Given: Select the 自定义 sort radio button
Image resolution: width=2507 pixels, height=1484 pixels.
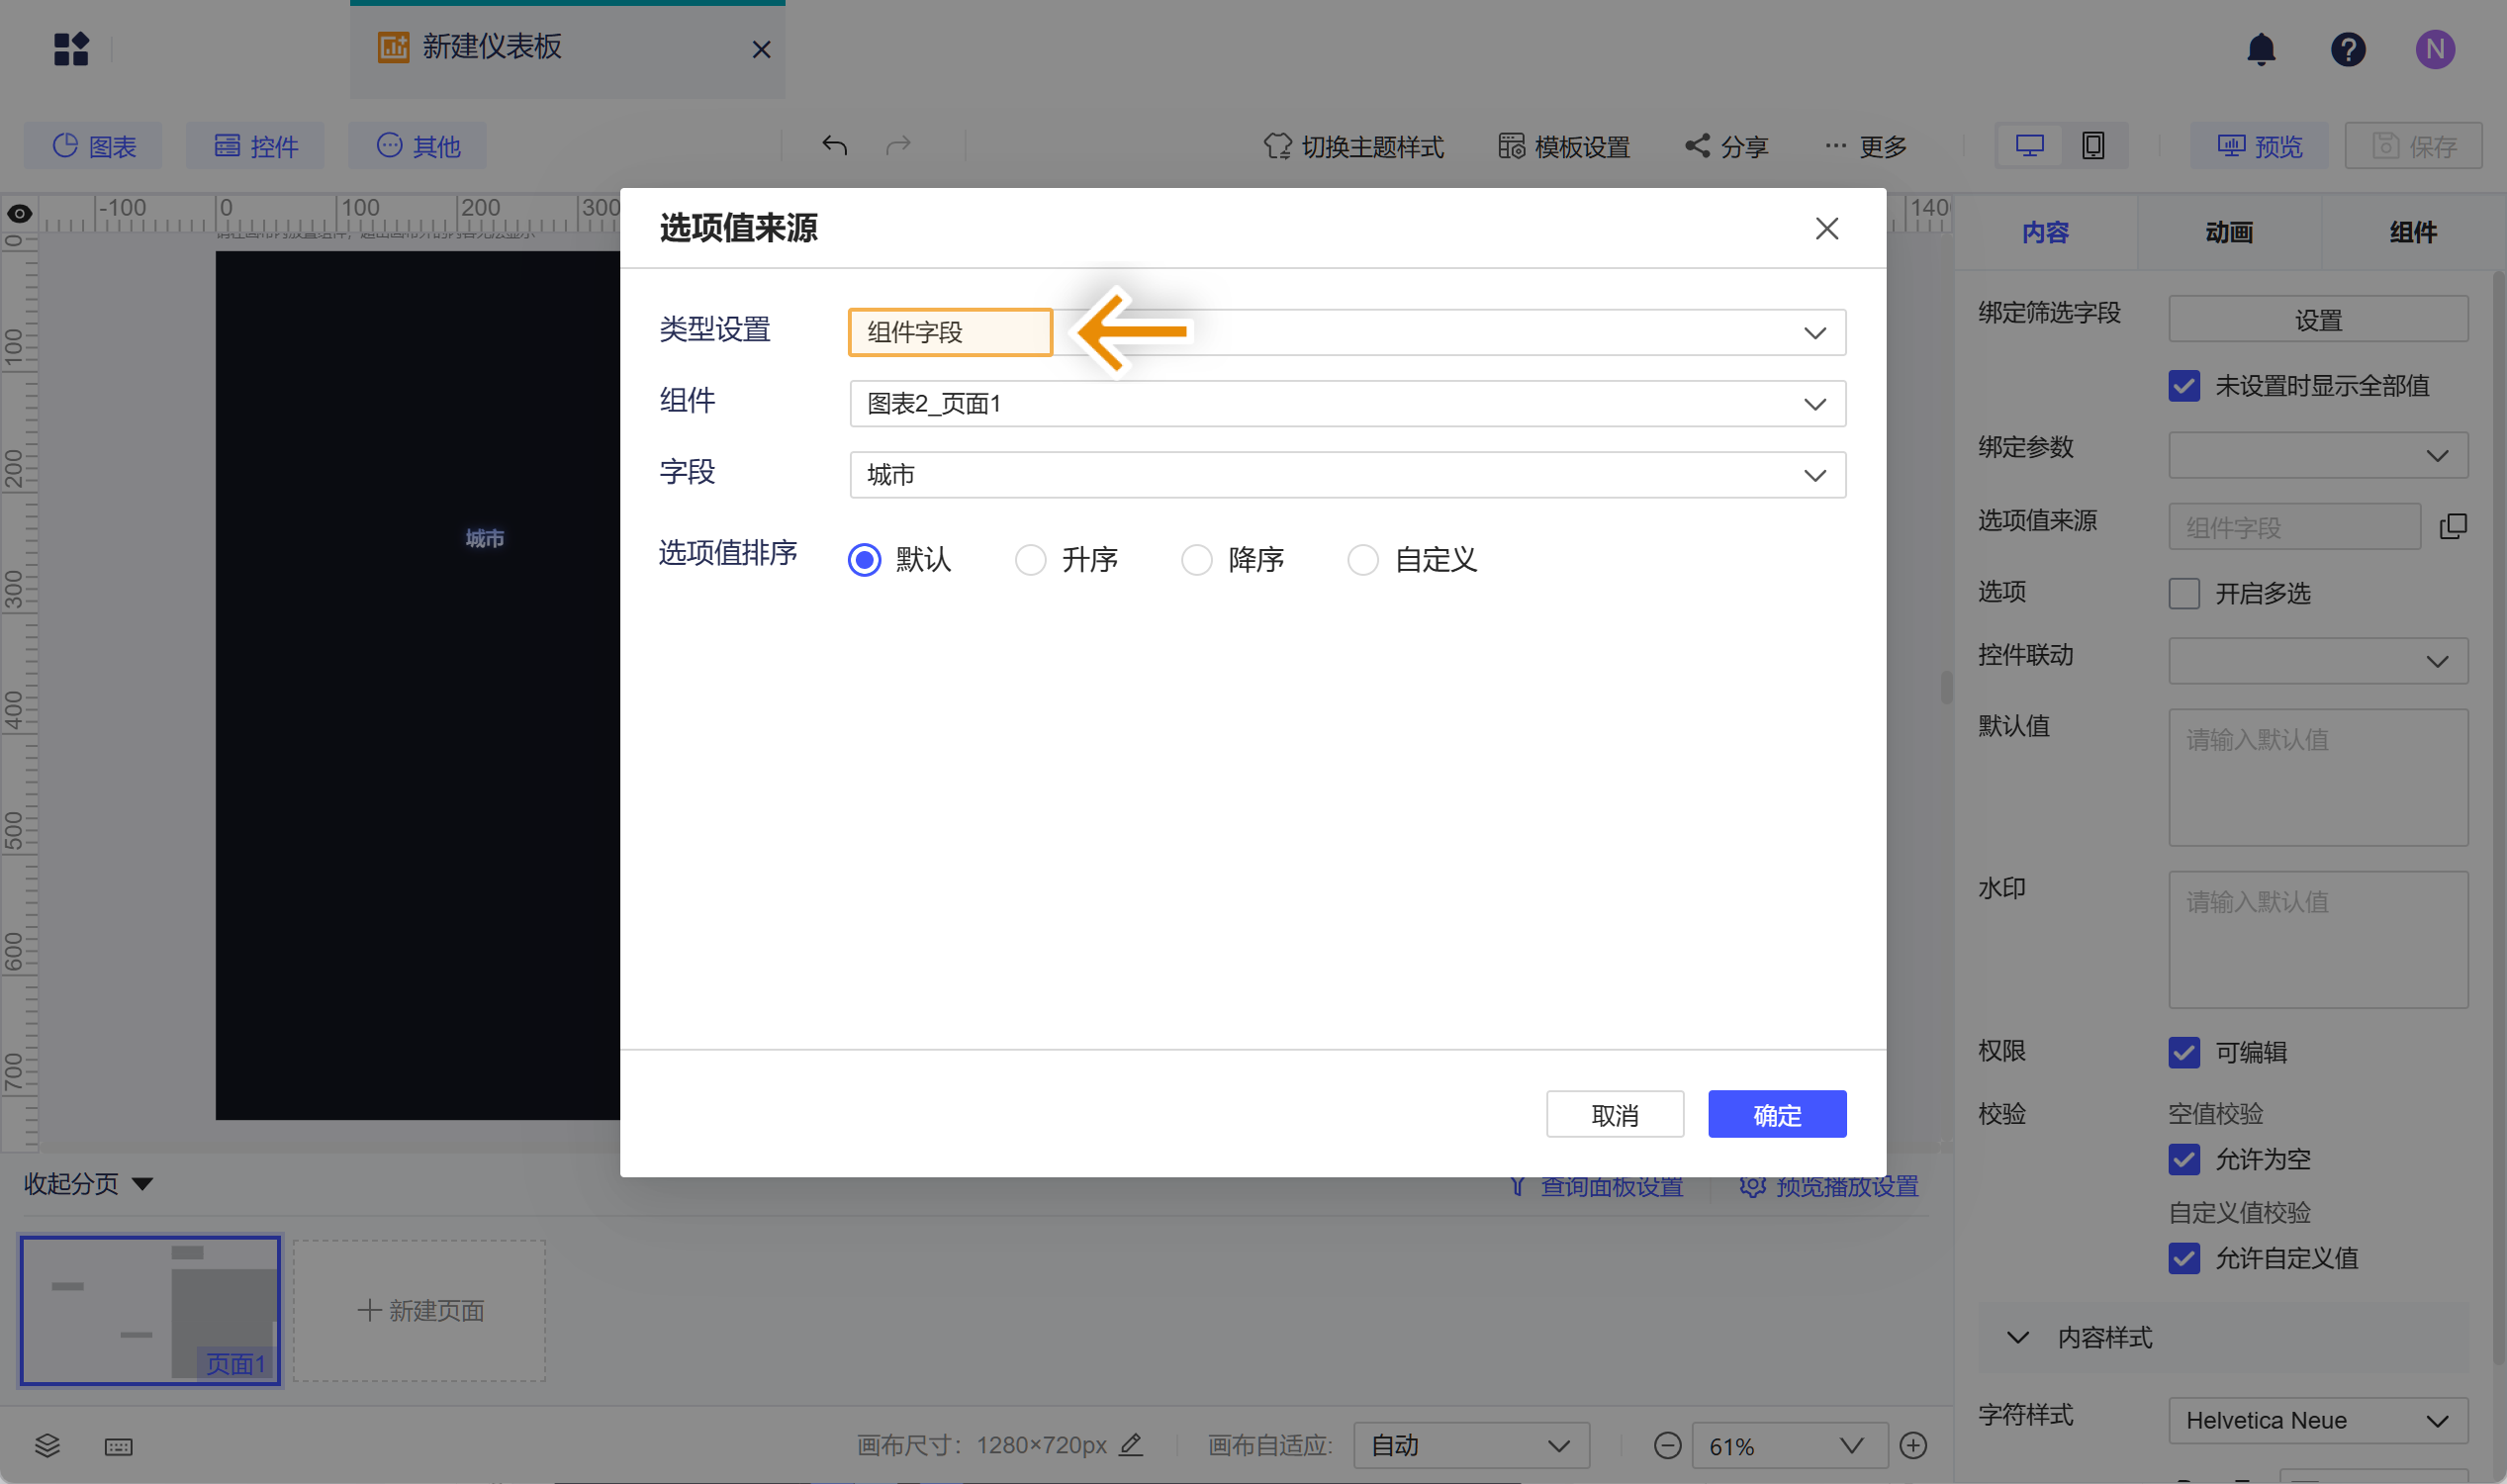Looking at the screenshot, I should click(x=1362, y=560).
